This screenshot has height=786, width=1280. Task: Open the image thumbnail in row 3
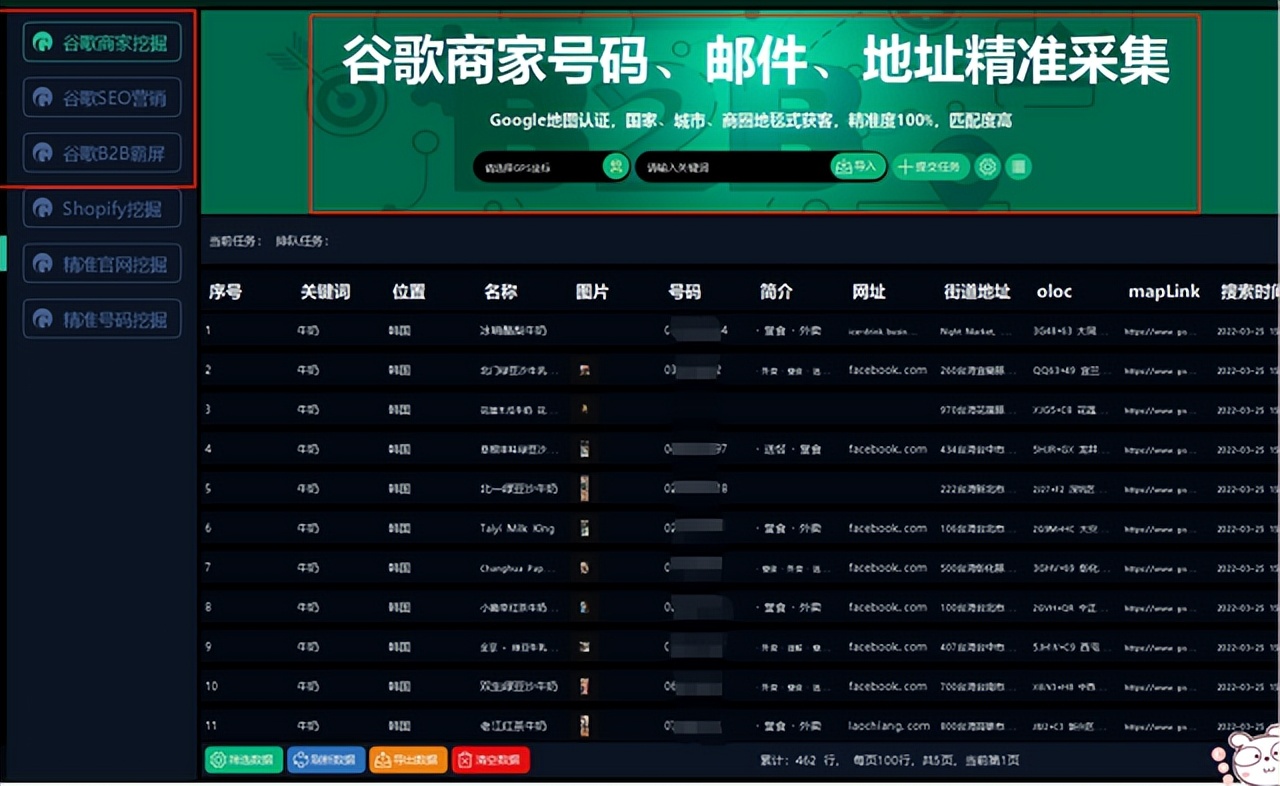[x=584, y=409]
